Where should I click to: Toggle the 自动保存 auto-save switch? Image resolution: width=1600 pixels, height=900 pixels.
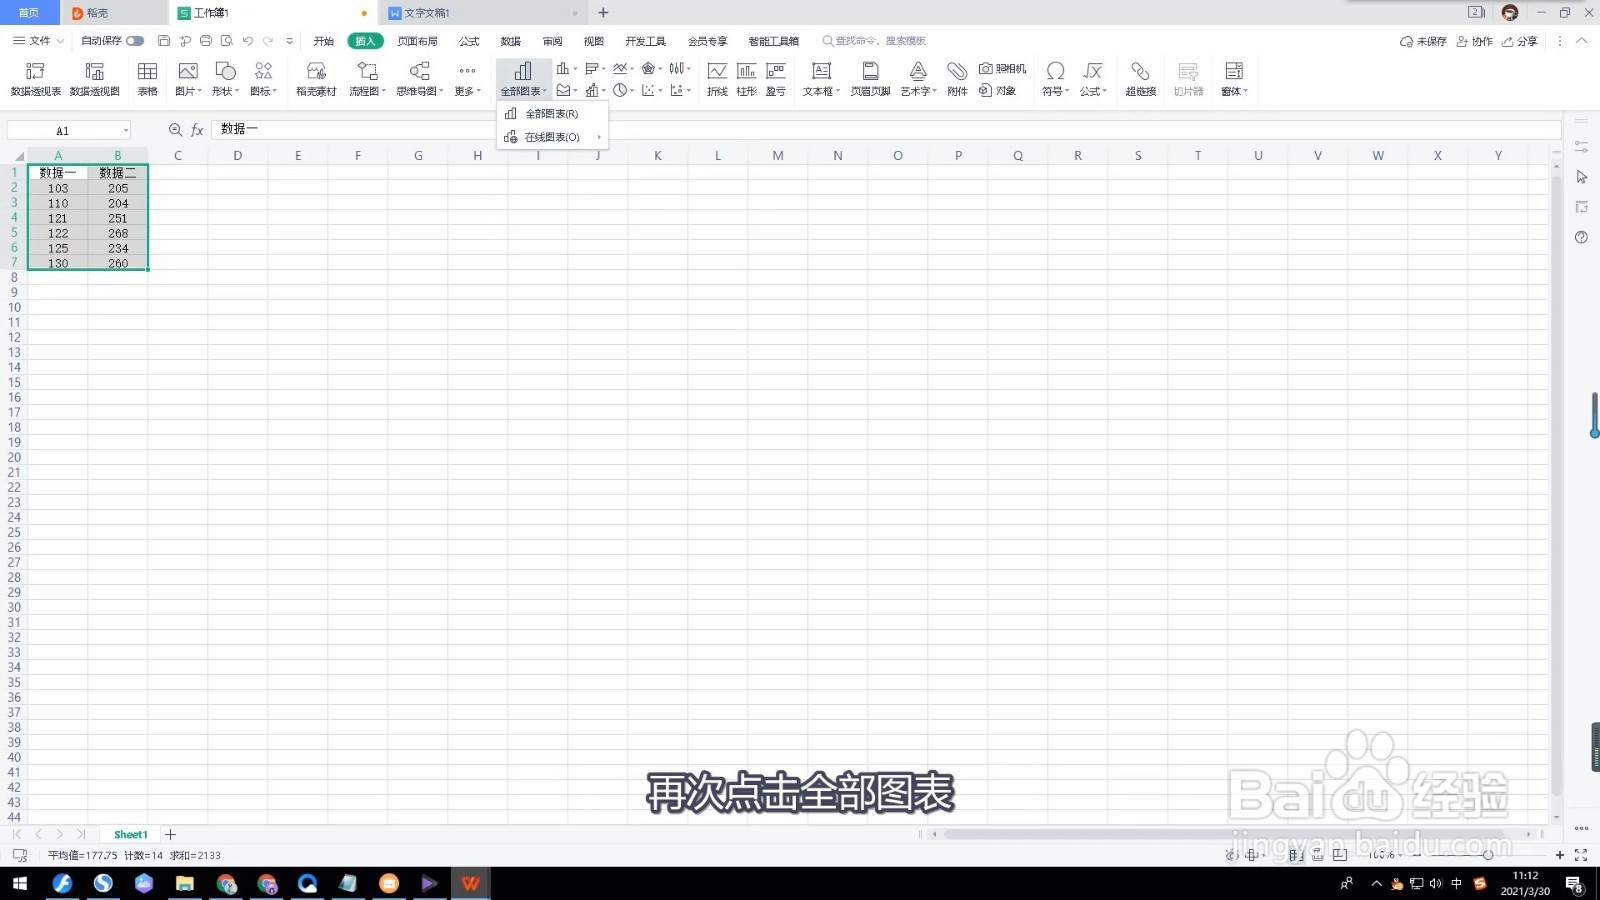coord(135,41)
